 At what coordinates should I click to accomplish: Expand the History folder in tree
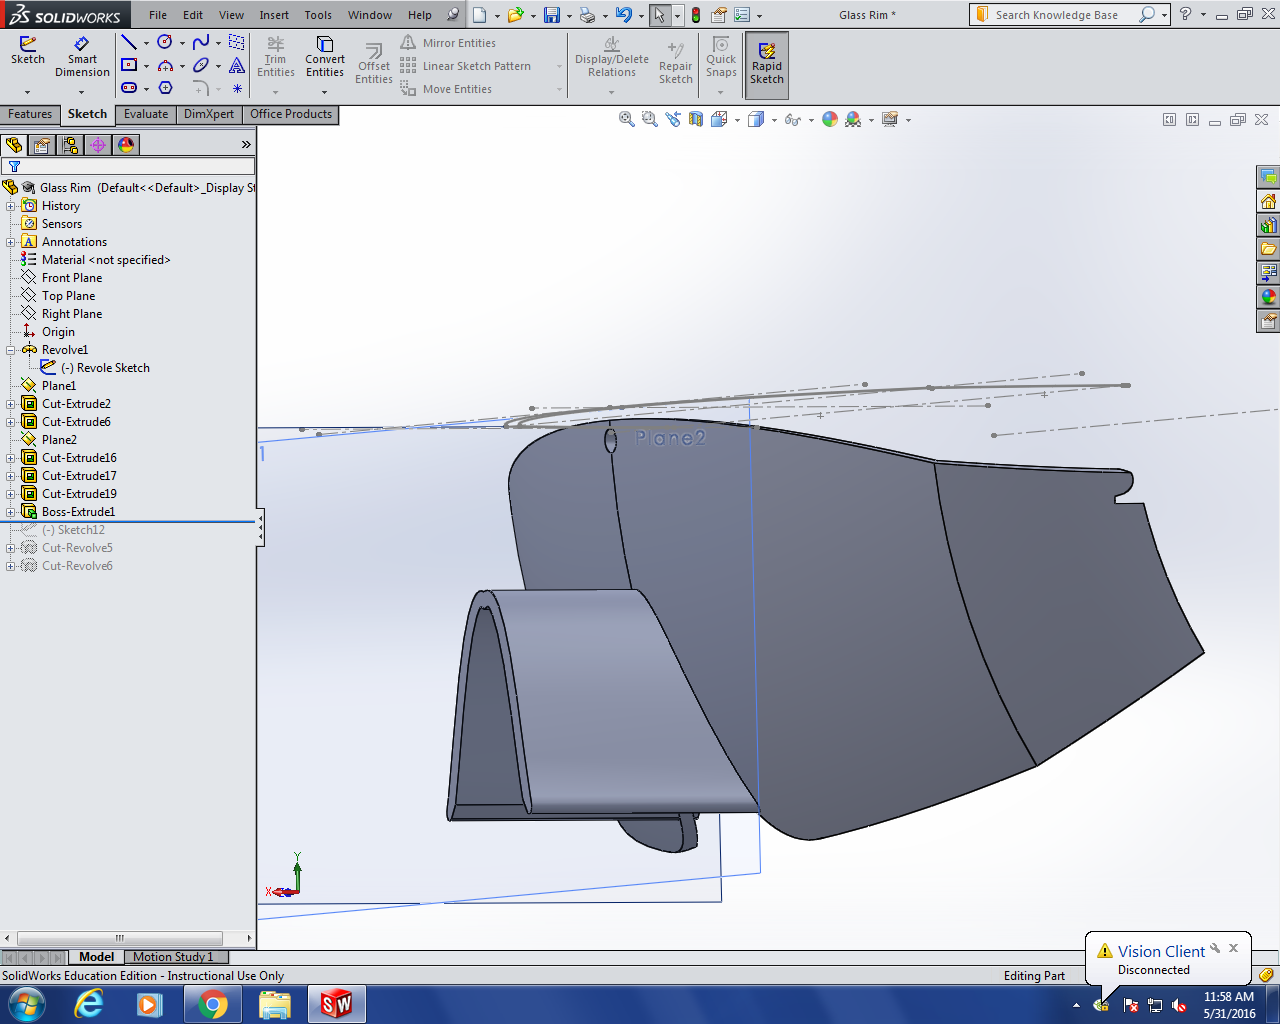click(11, 206)
